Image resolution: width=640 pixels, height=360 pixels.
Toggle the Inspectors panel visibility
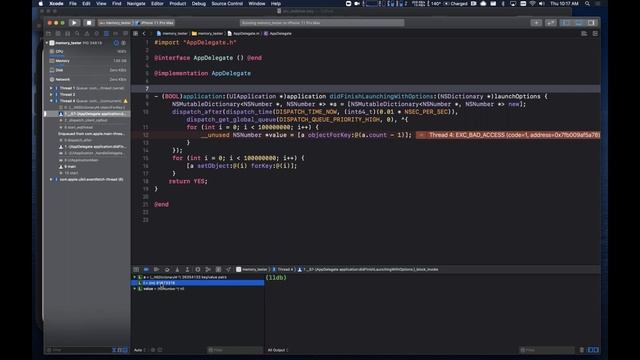coord(591,23)
